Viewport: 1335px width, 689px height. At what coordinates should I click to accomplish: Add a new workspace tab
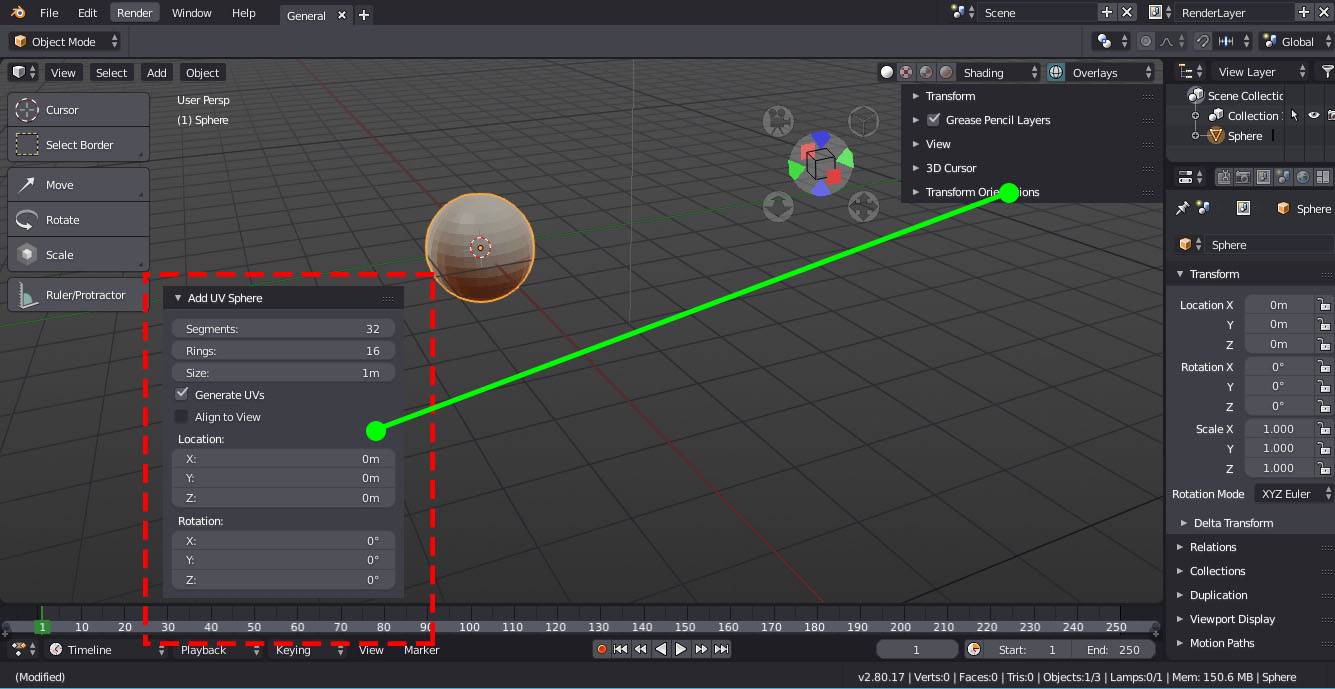point(364,15)
